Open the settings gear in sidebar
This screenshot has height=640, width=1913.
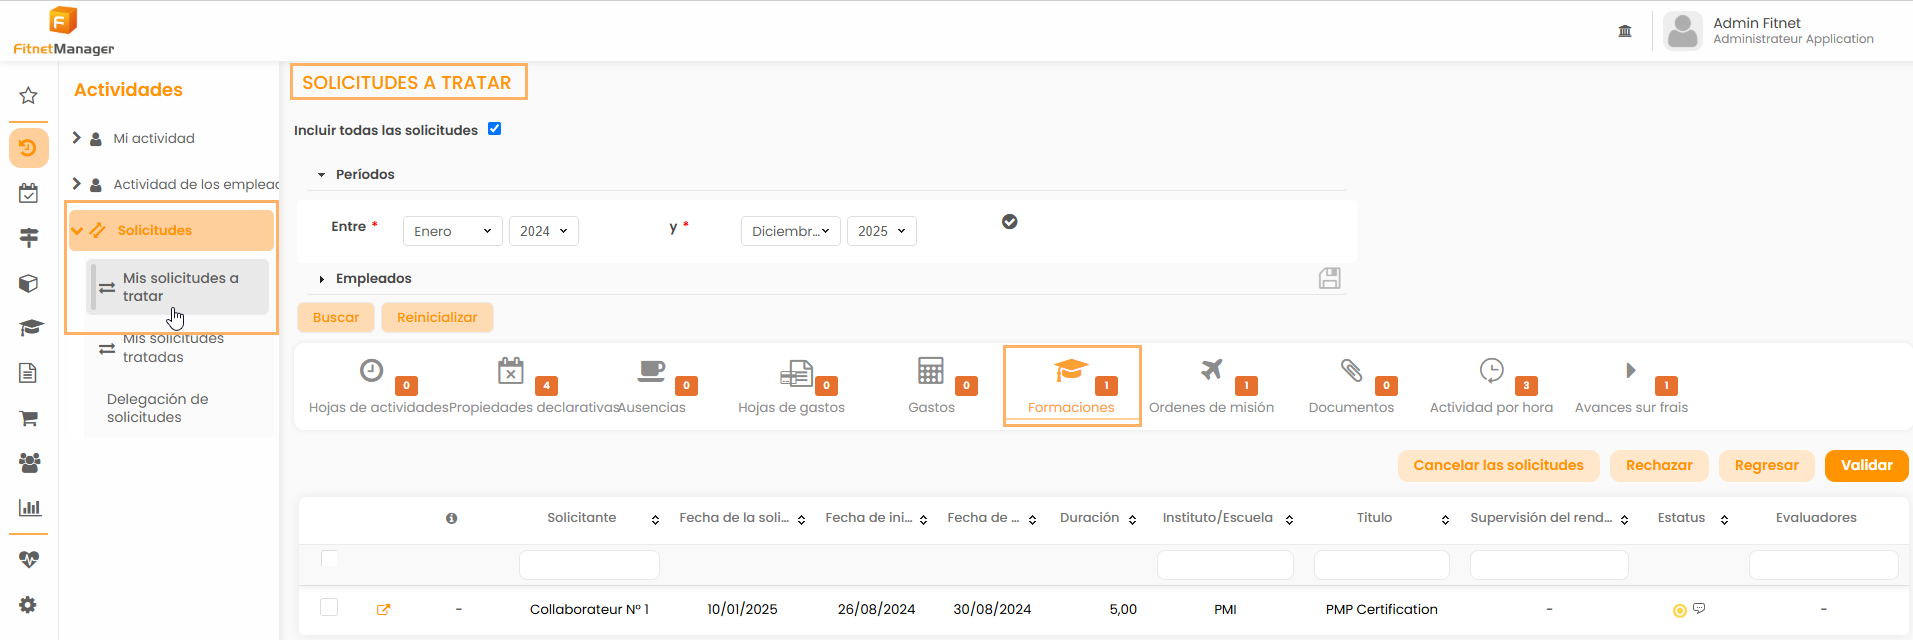click(x=28, y=605)
